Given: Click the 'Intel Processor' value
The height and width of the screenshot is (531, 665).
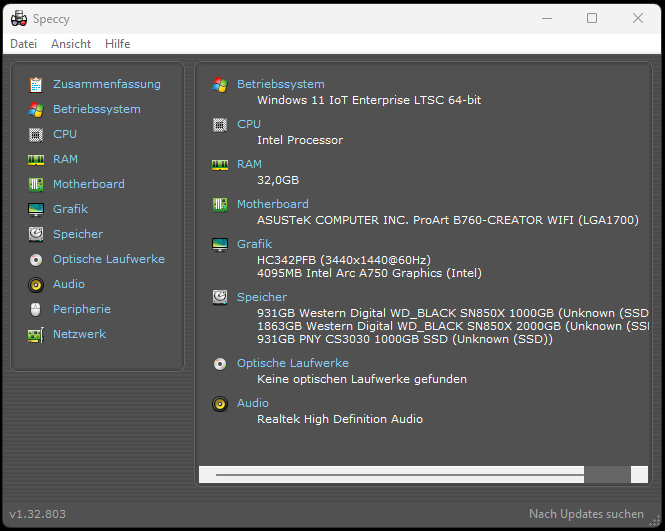Looking at the screenshot, I should pos(300,140).
